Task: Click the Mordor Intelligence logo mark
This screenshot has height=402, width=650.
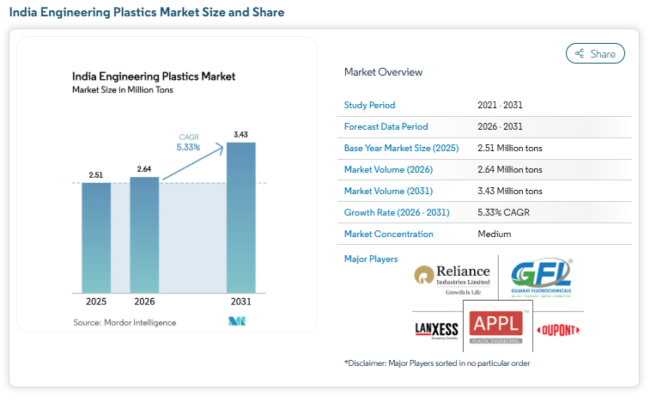Action: pos(237,321)
